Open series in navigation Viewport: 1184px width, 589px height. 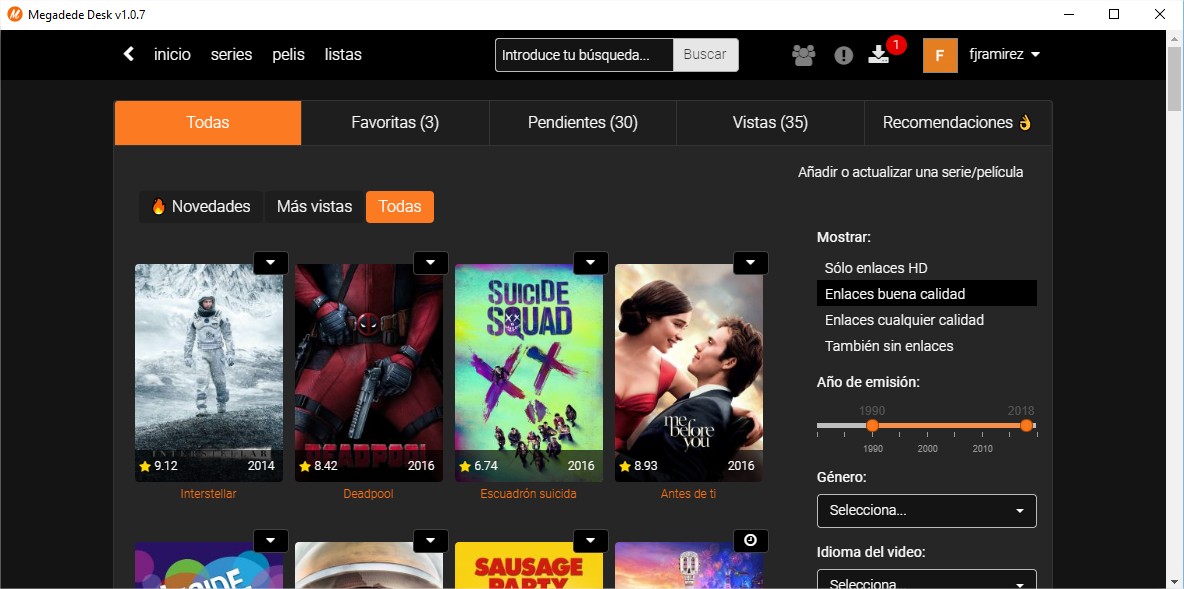pyautogui.click(x=231, y=54)
